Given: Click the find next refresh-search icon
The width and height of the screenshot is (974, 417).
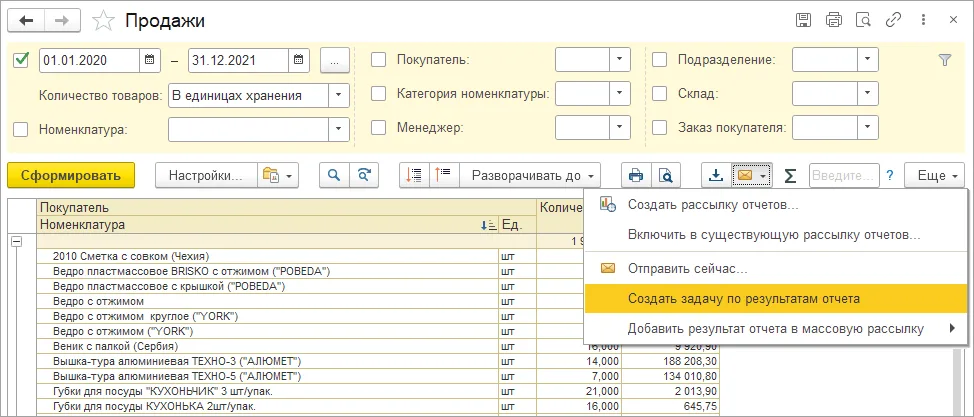Looking at the screenshot, I should 364,175.
